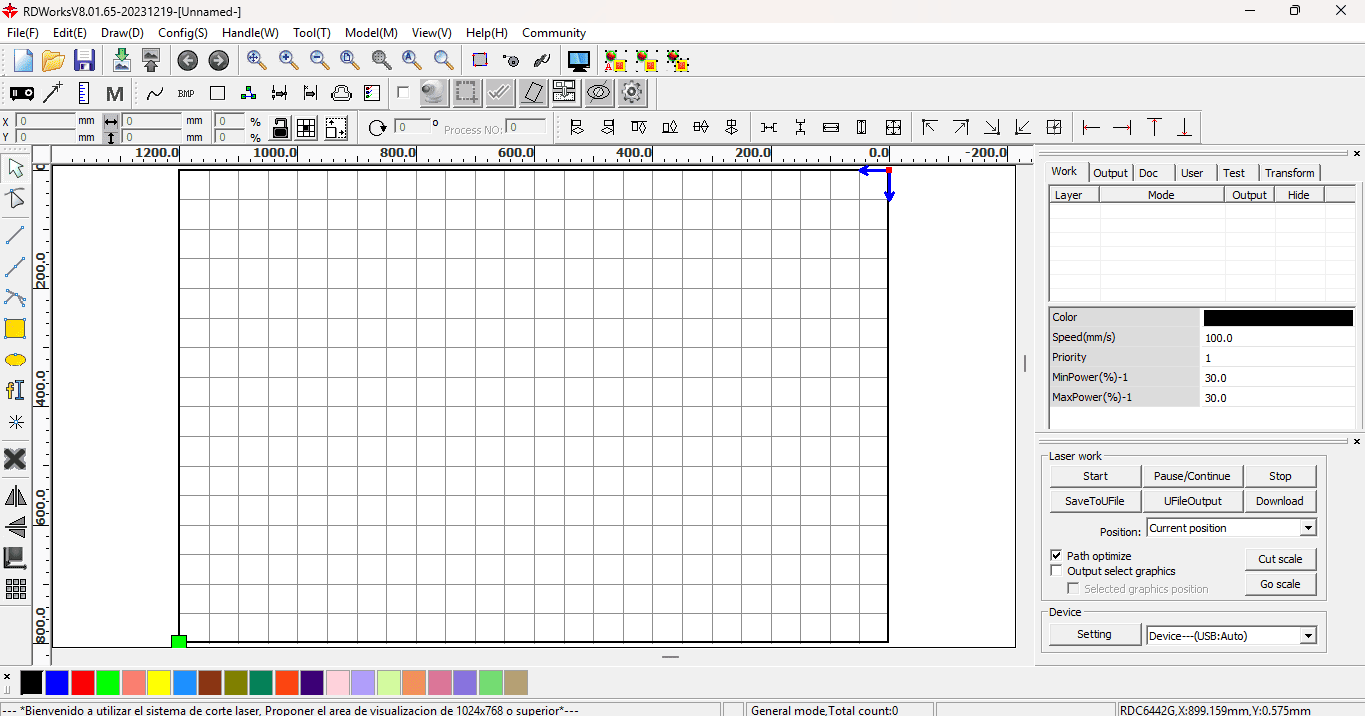
Task: Click the vertical mirror tool
Action: tap(15, 527)
